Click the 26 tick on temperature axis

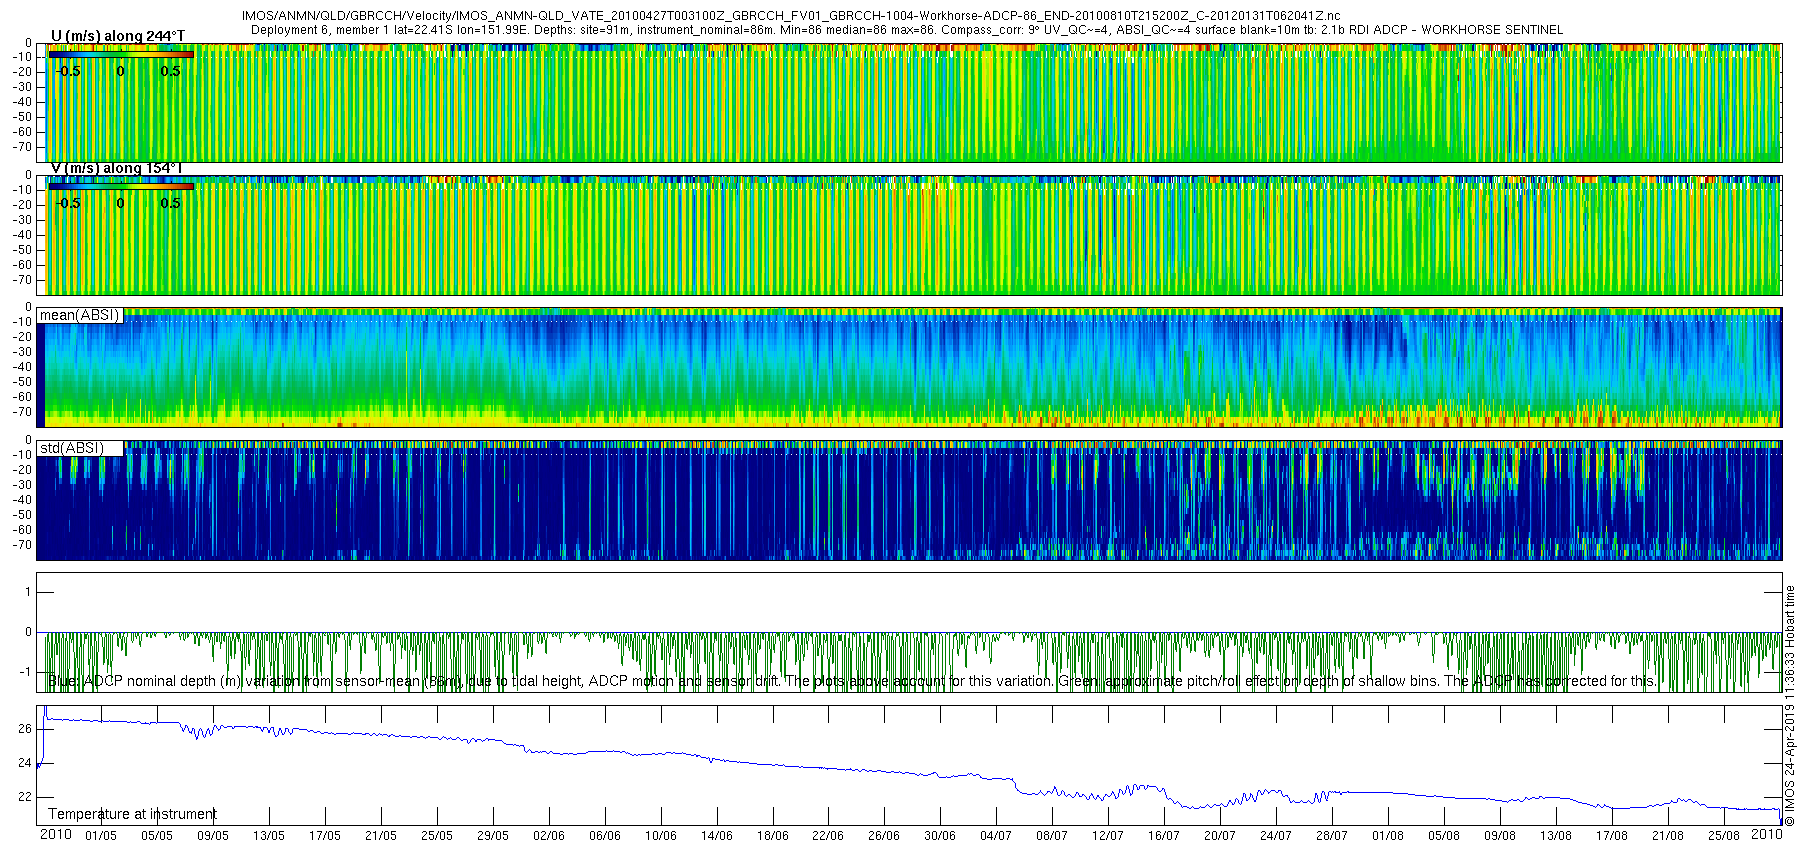(x=25, y=729)
